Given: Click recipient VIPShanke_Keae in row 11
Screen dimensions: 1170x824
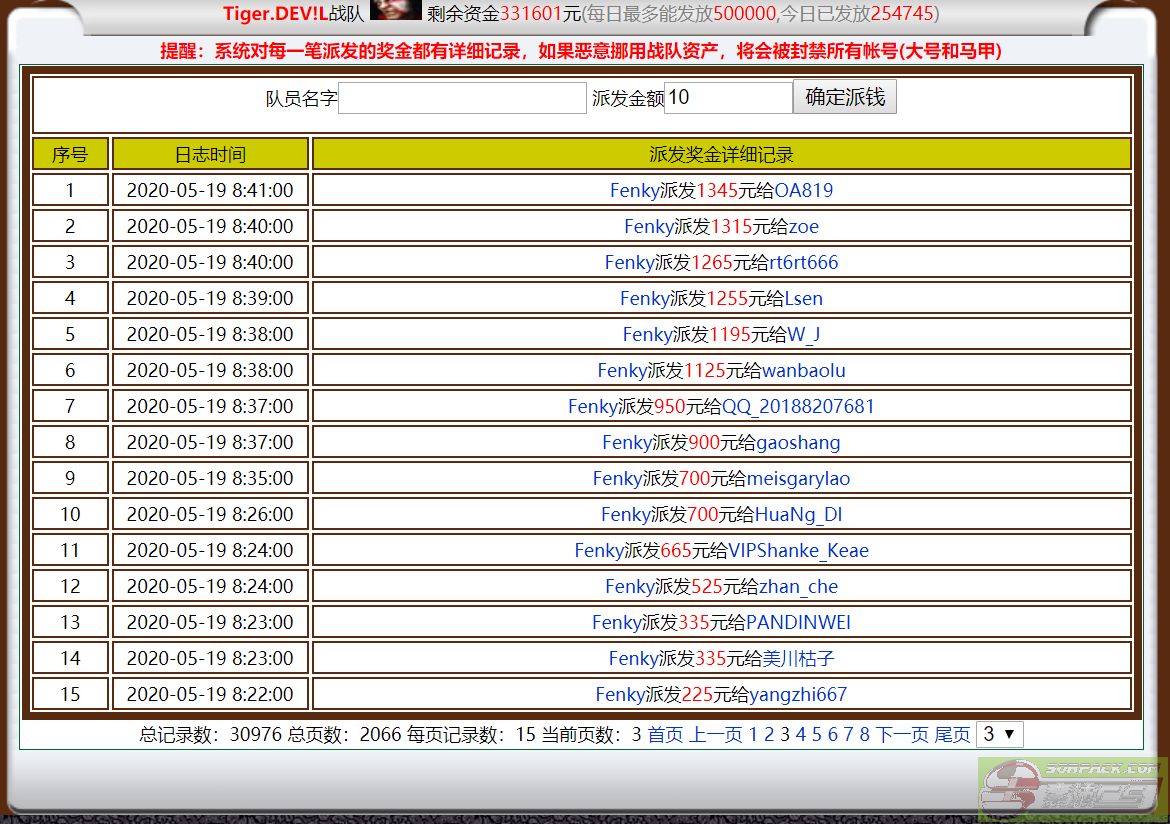Looking at the screenshot, I should click(798, 550).
